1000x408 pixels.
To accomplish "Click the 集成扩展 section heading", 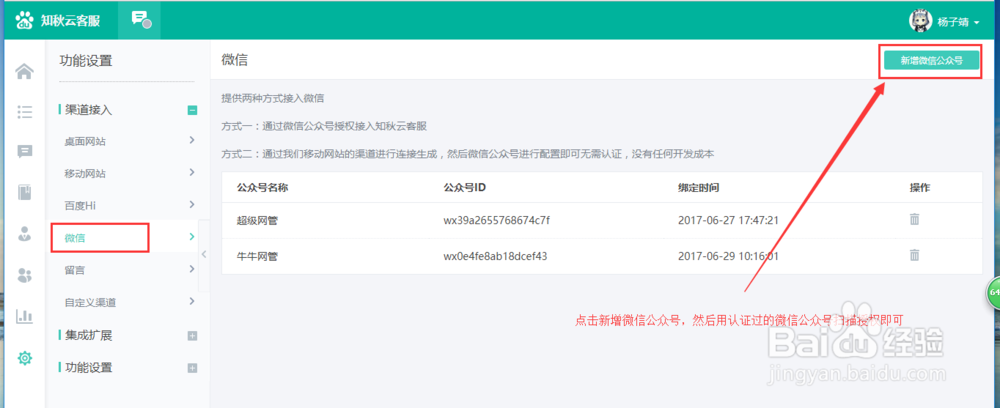I will (x=88, y=335).
